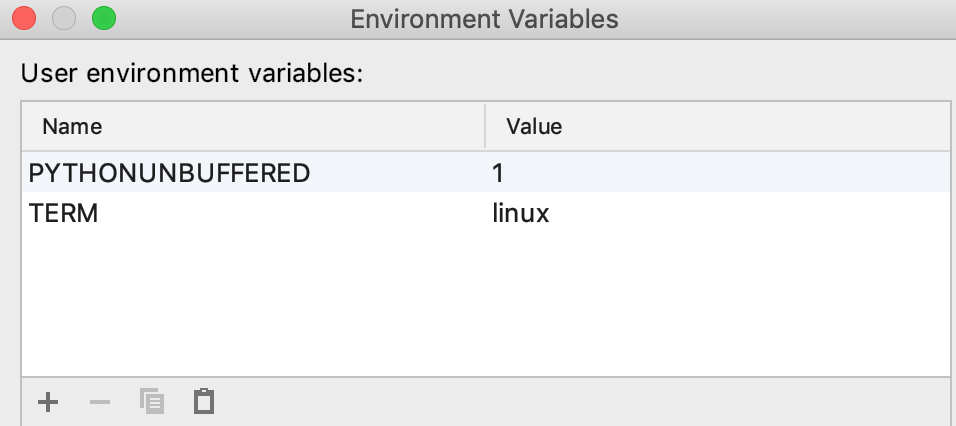
Task: Sort by the Name column header
Action: [x=72, y=127]
